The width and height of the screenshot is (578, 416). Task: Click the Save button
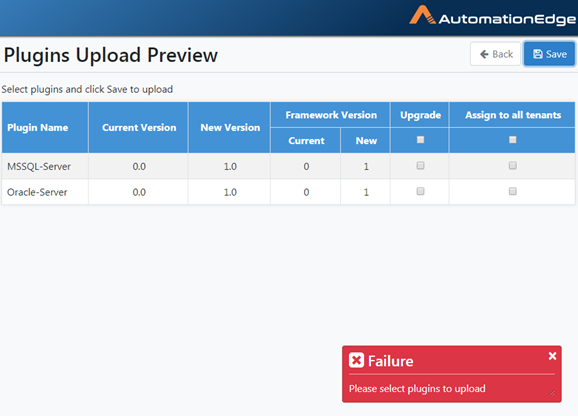click(x=549, y=54)
